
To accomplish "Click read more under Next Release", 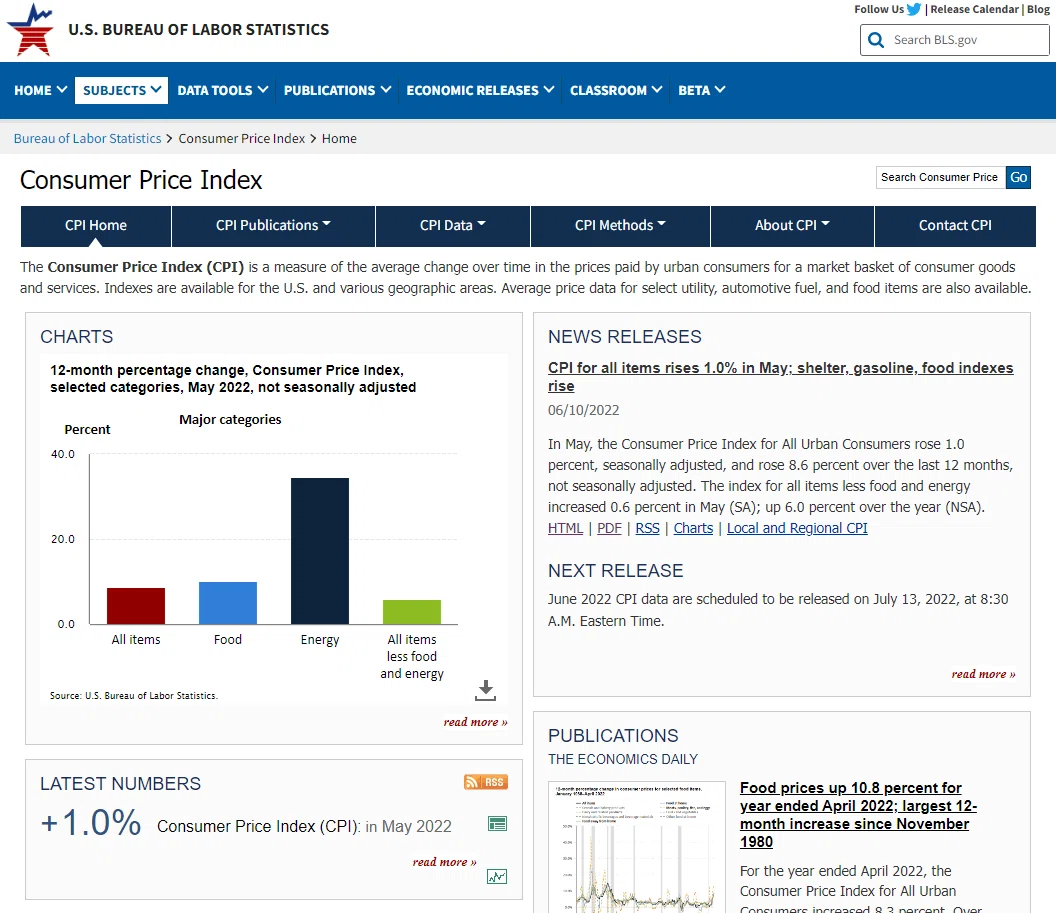I will point(983,674).
